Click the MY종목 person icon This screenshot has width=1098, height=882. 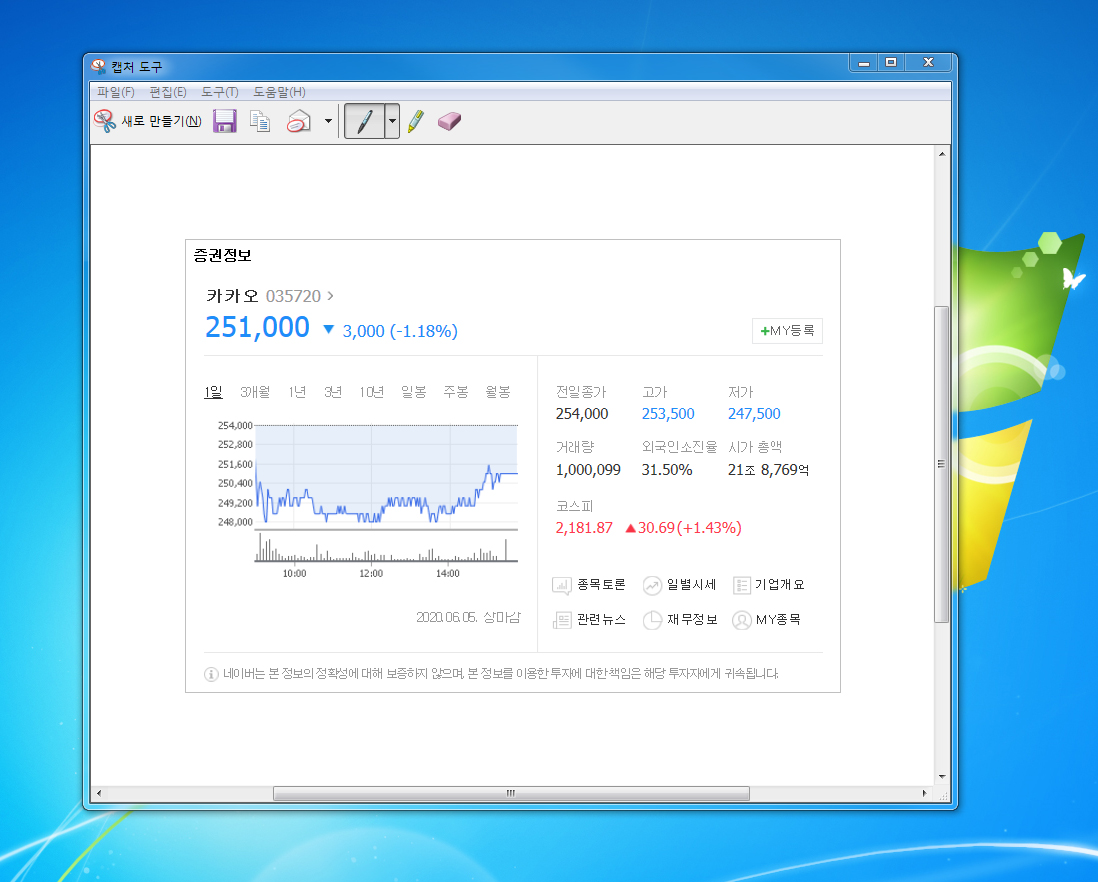point(742,620)
